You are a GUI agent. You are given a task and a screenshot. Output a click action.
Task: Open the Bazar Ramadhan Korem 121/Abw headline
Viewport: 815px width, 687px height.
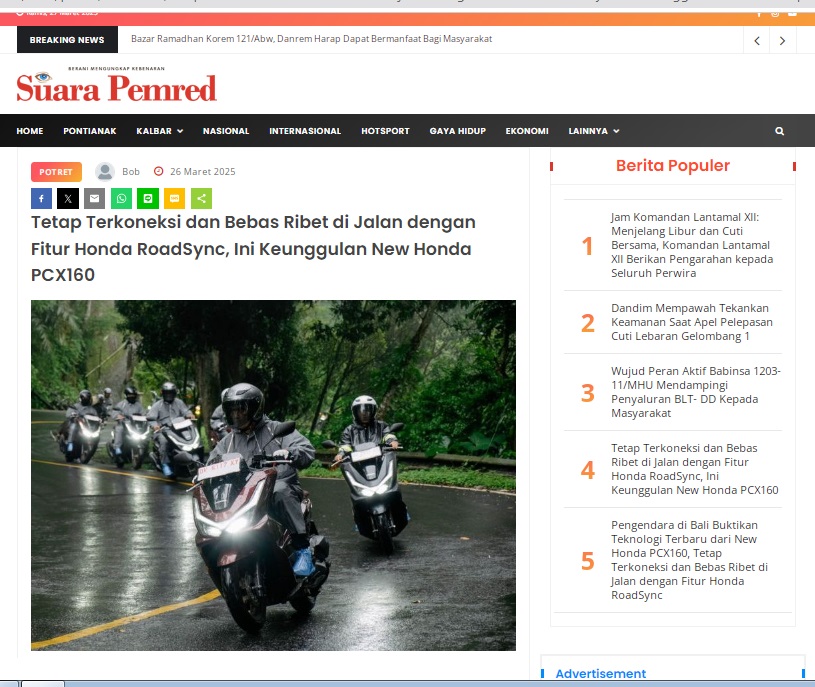click(x=311, y=39)
